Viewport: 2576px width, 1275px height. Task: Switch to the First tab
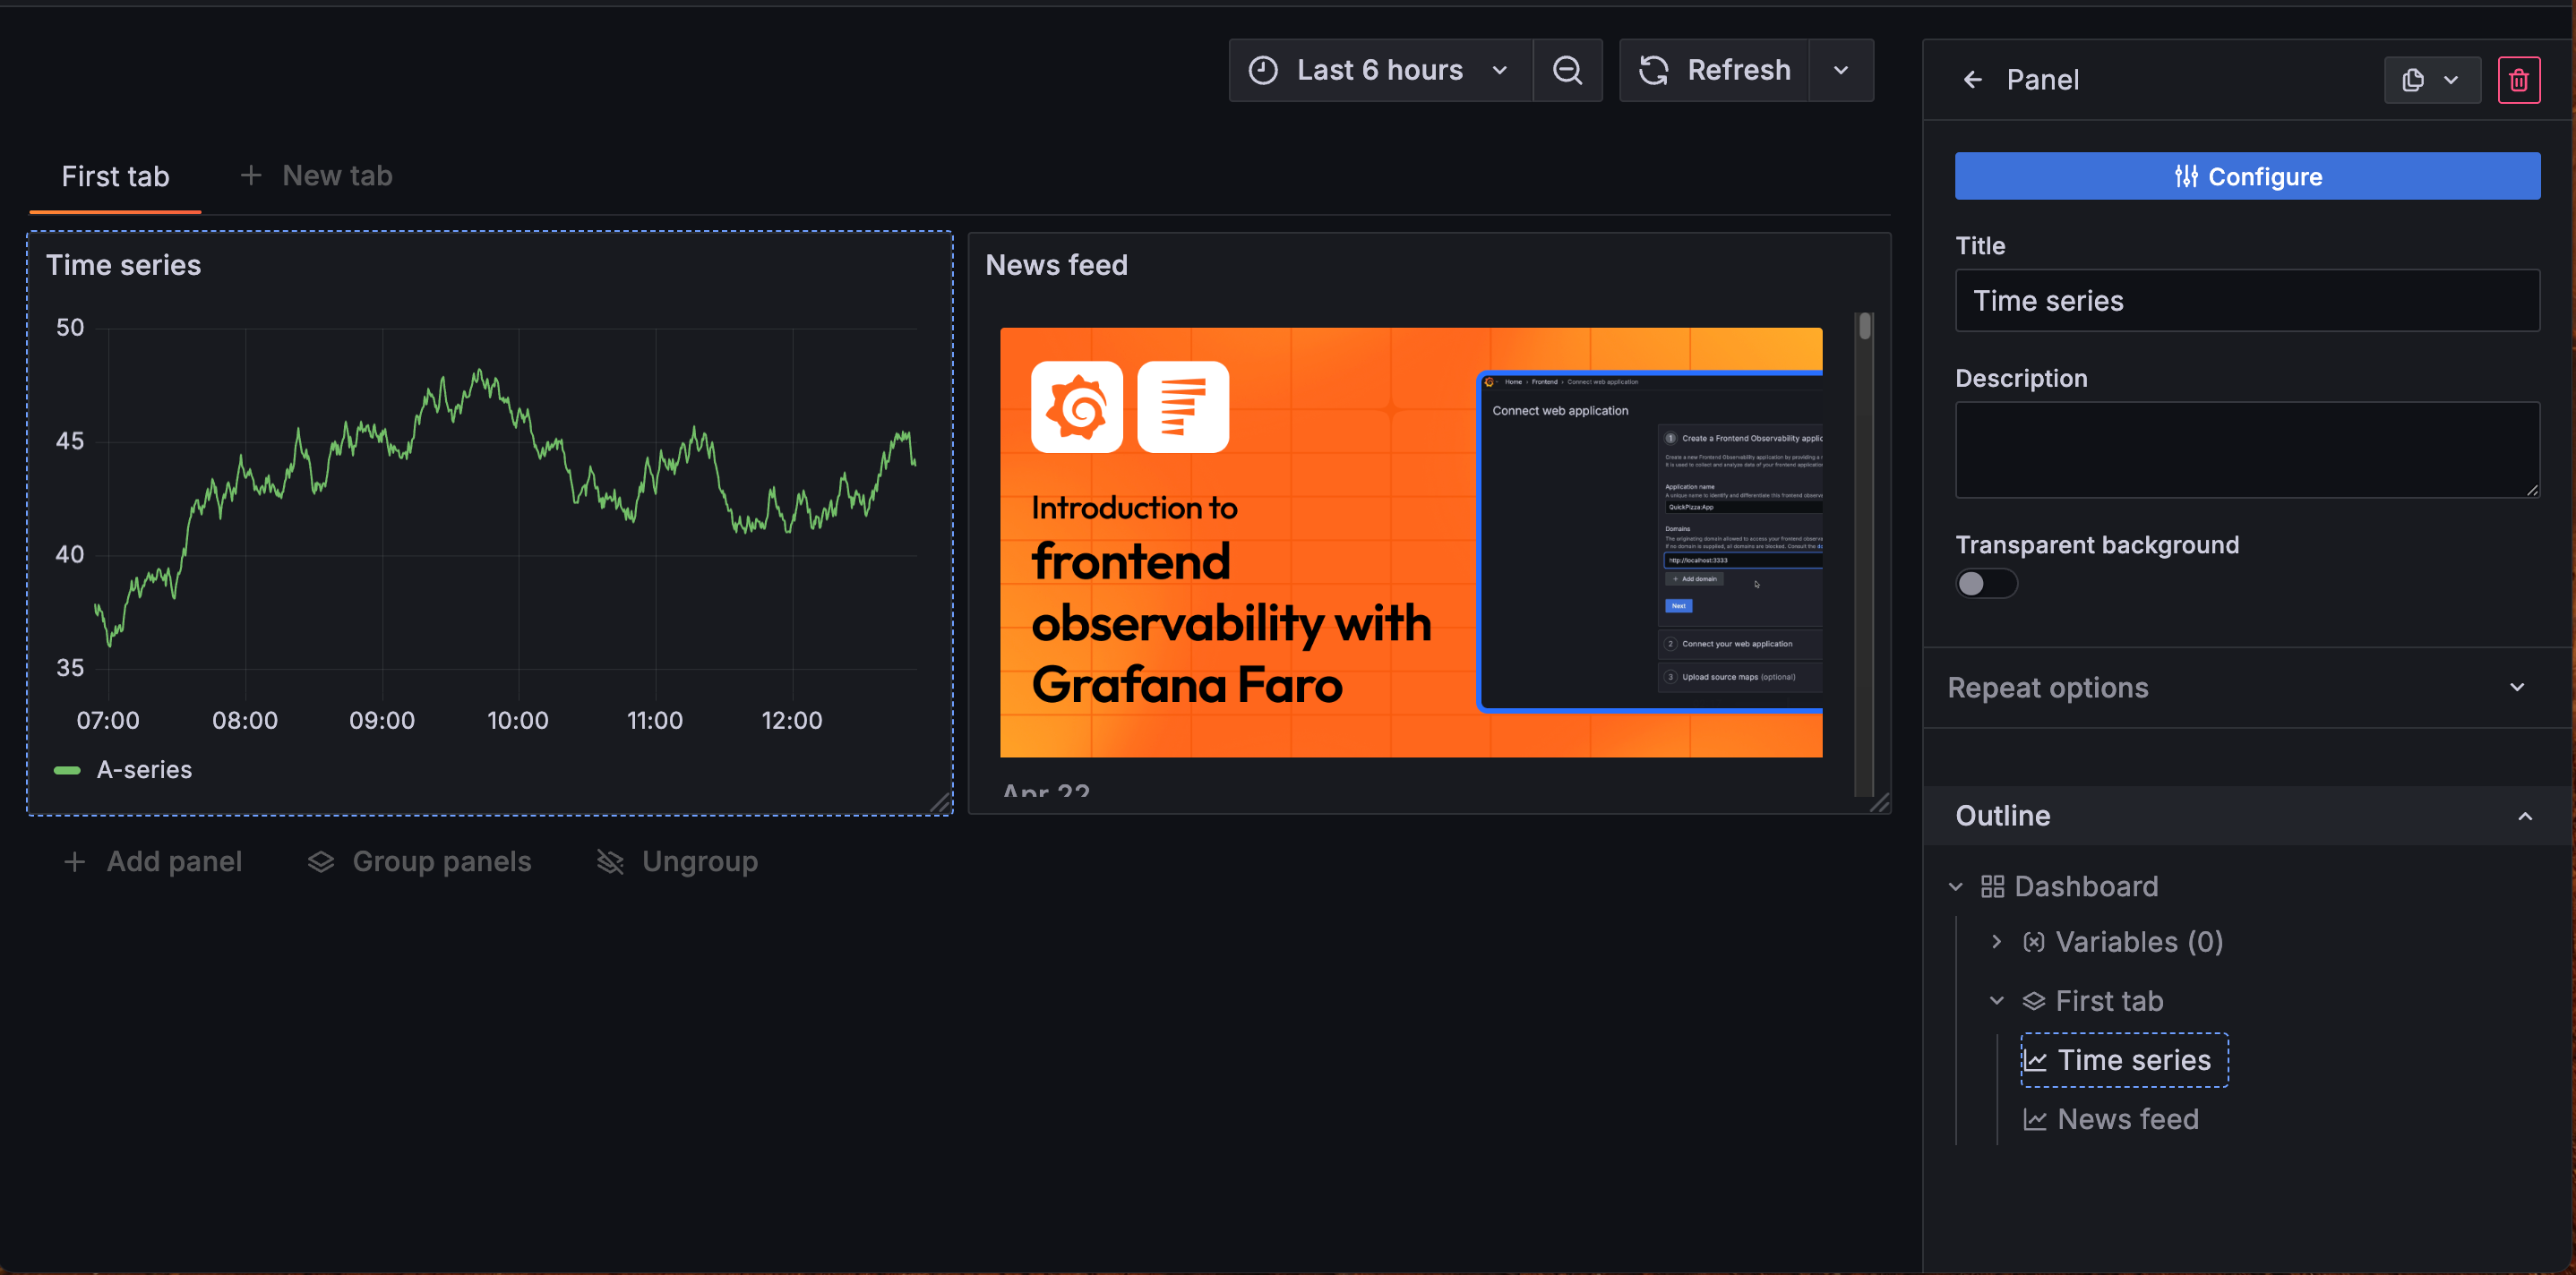[114, 176]
